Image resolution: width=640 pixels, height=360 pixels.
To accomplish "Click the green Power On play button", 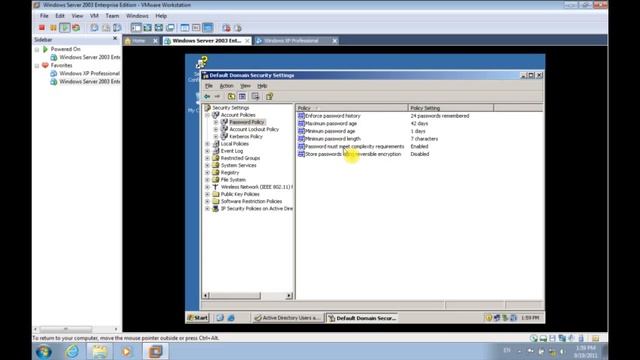I will pos(64,28).
